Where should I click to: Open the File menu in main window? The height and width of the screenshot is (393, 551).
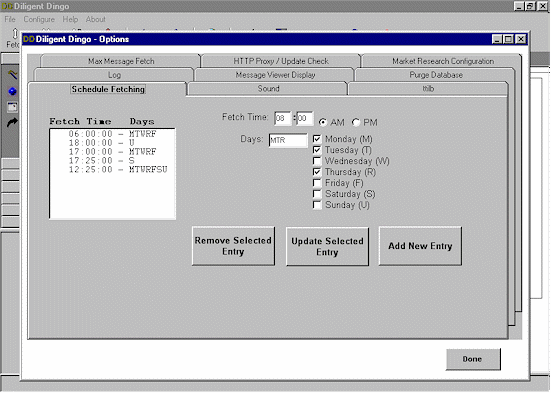pyautogui.click(x=10, y=19)
